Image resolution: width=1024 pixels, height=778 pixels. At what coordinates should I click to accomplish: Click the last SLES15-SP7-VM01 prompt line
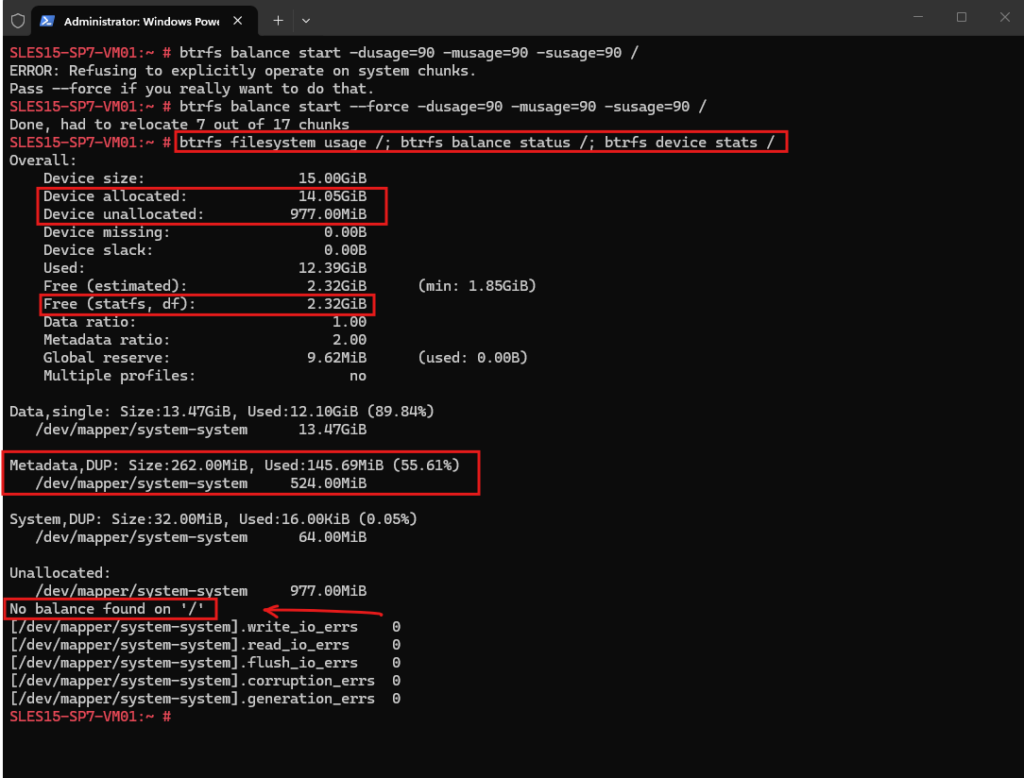coord(90,717)
